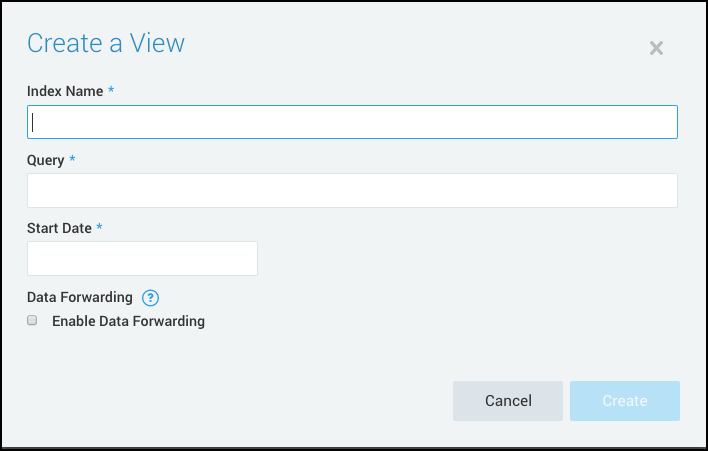Click the Query field label
This screenshot has width=708, height=451.
[46, 159]
